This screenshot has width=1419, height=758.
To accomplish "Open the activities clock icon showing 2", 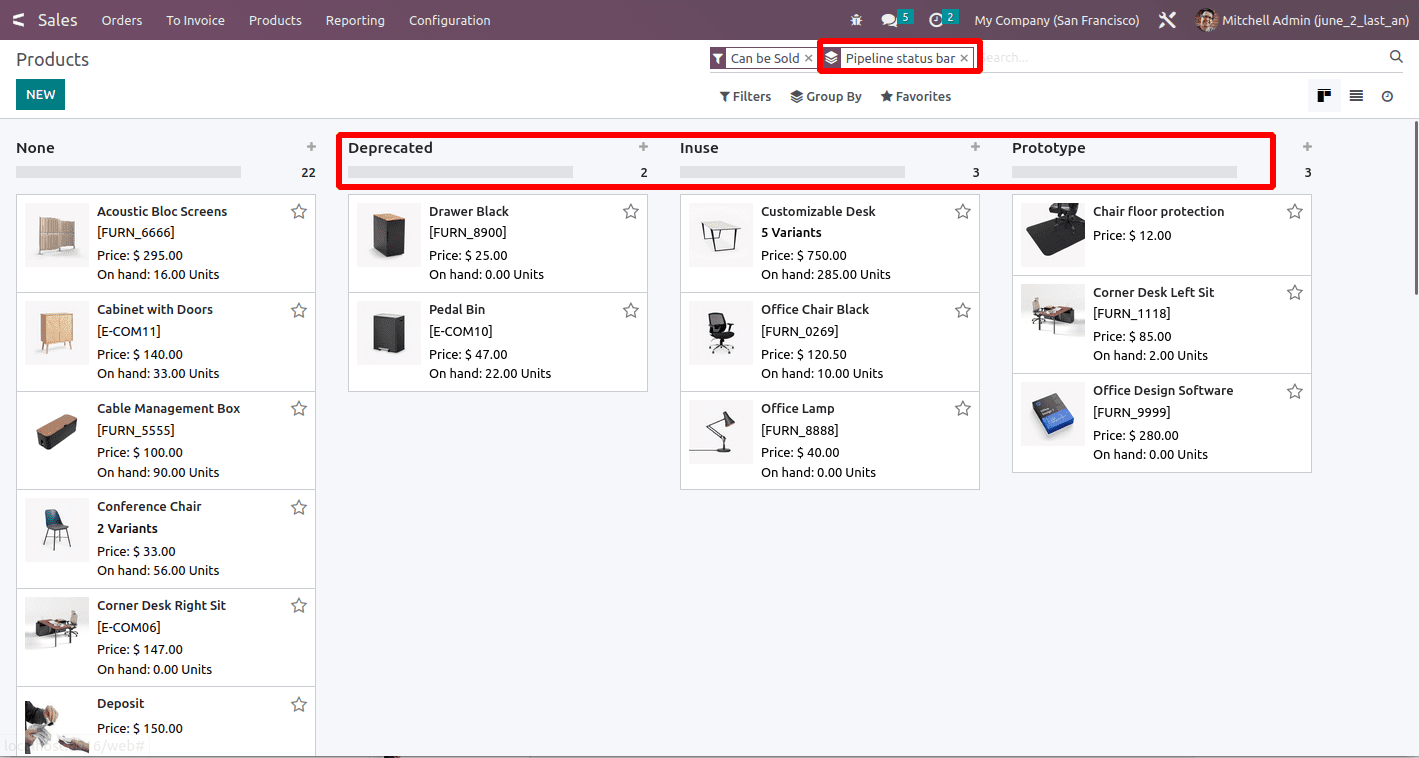I will point(935,19).
